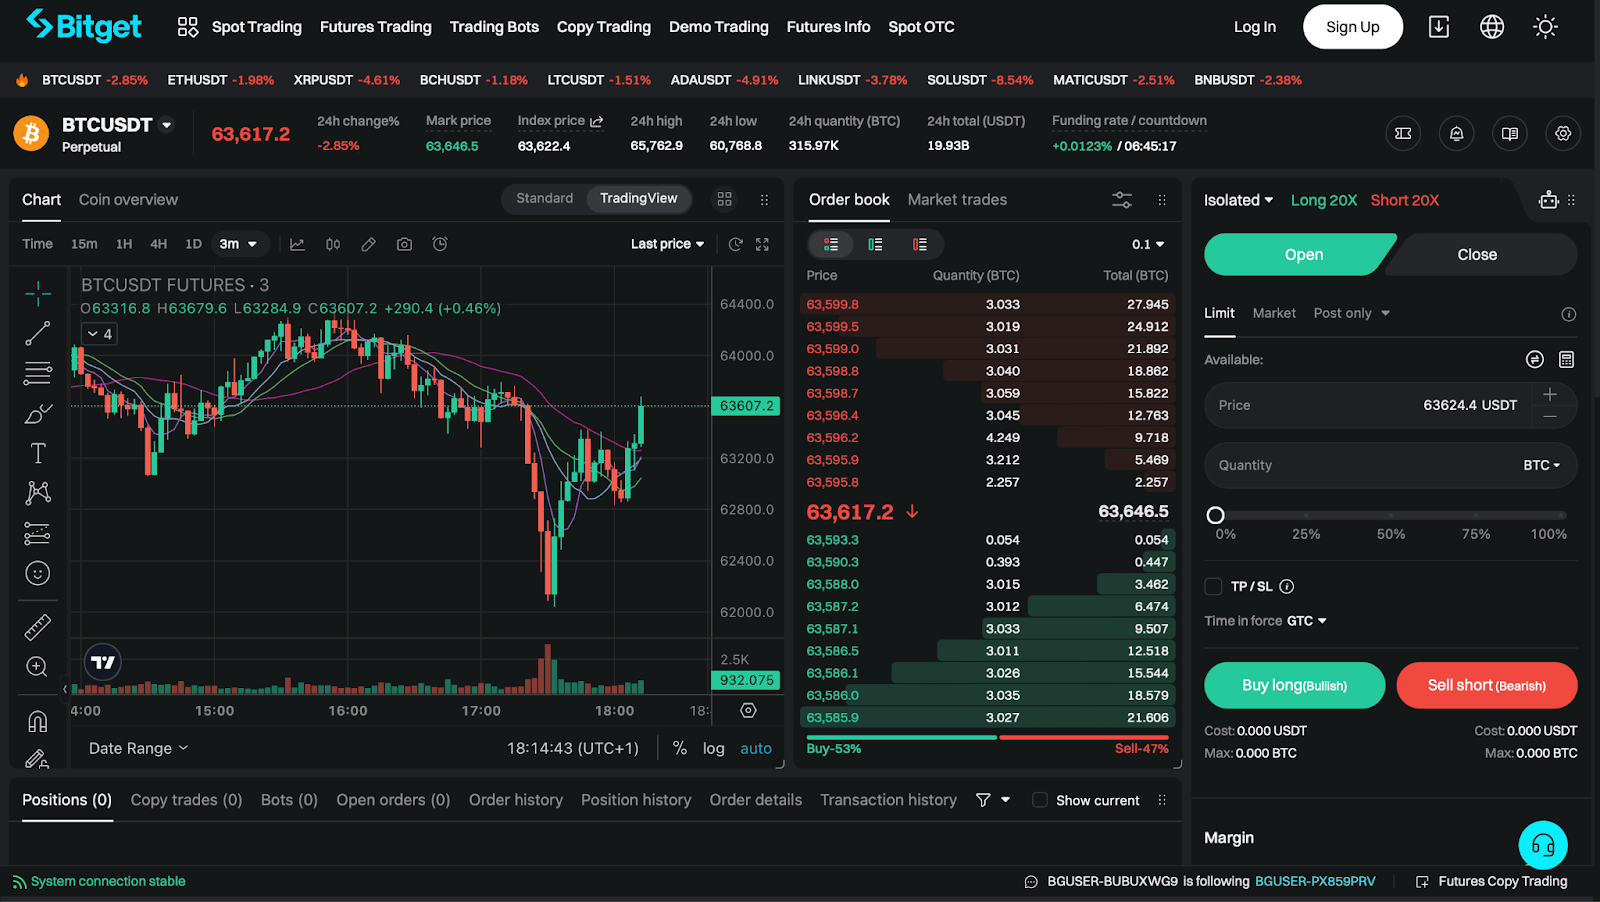
Task: Open the Order history tab
Action: click(x=515, y=800)
